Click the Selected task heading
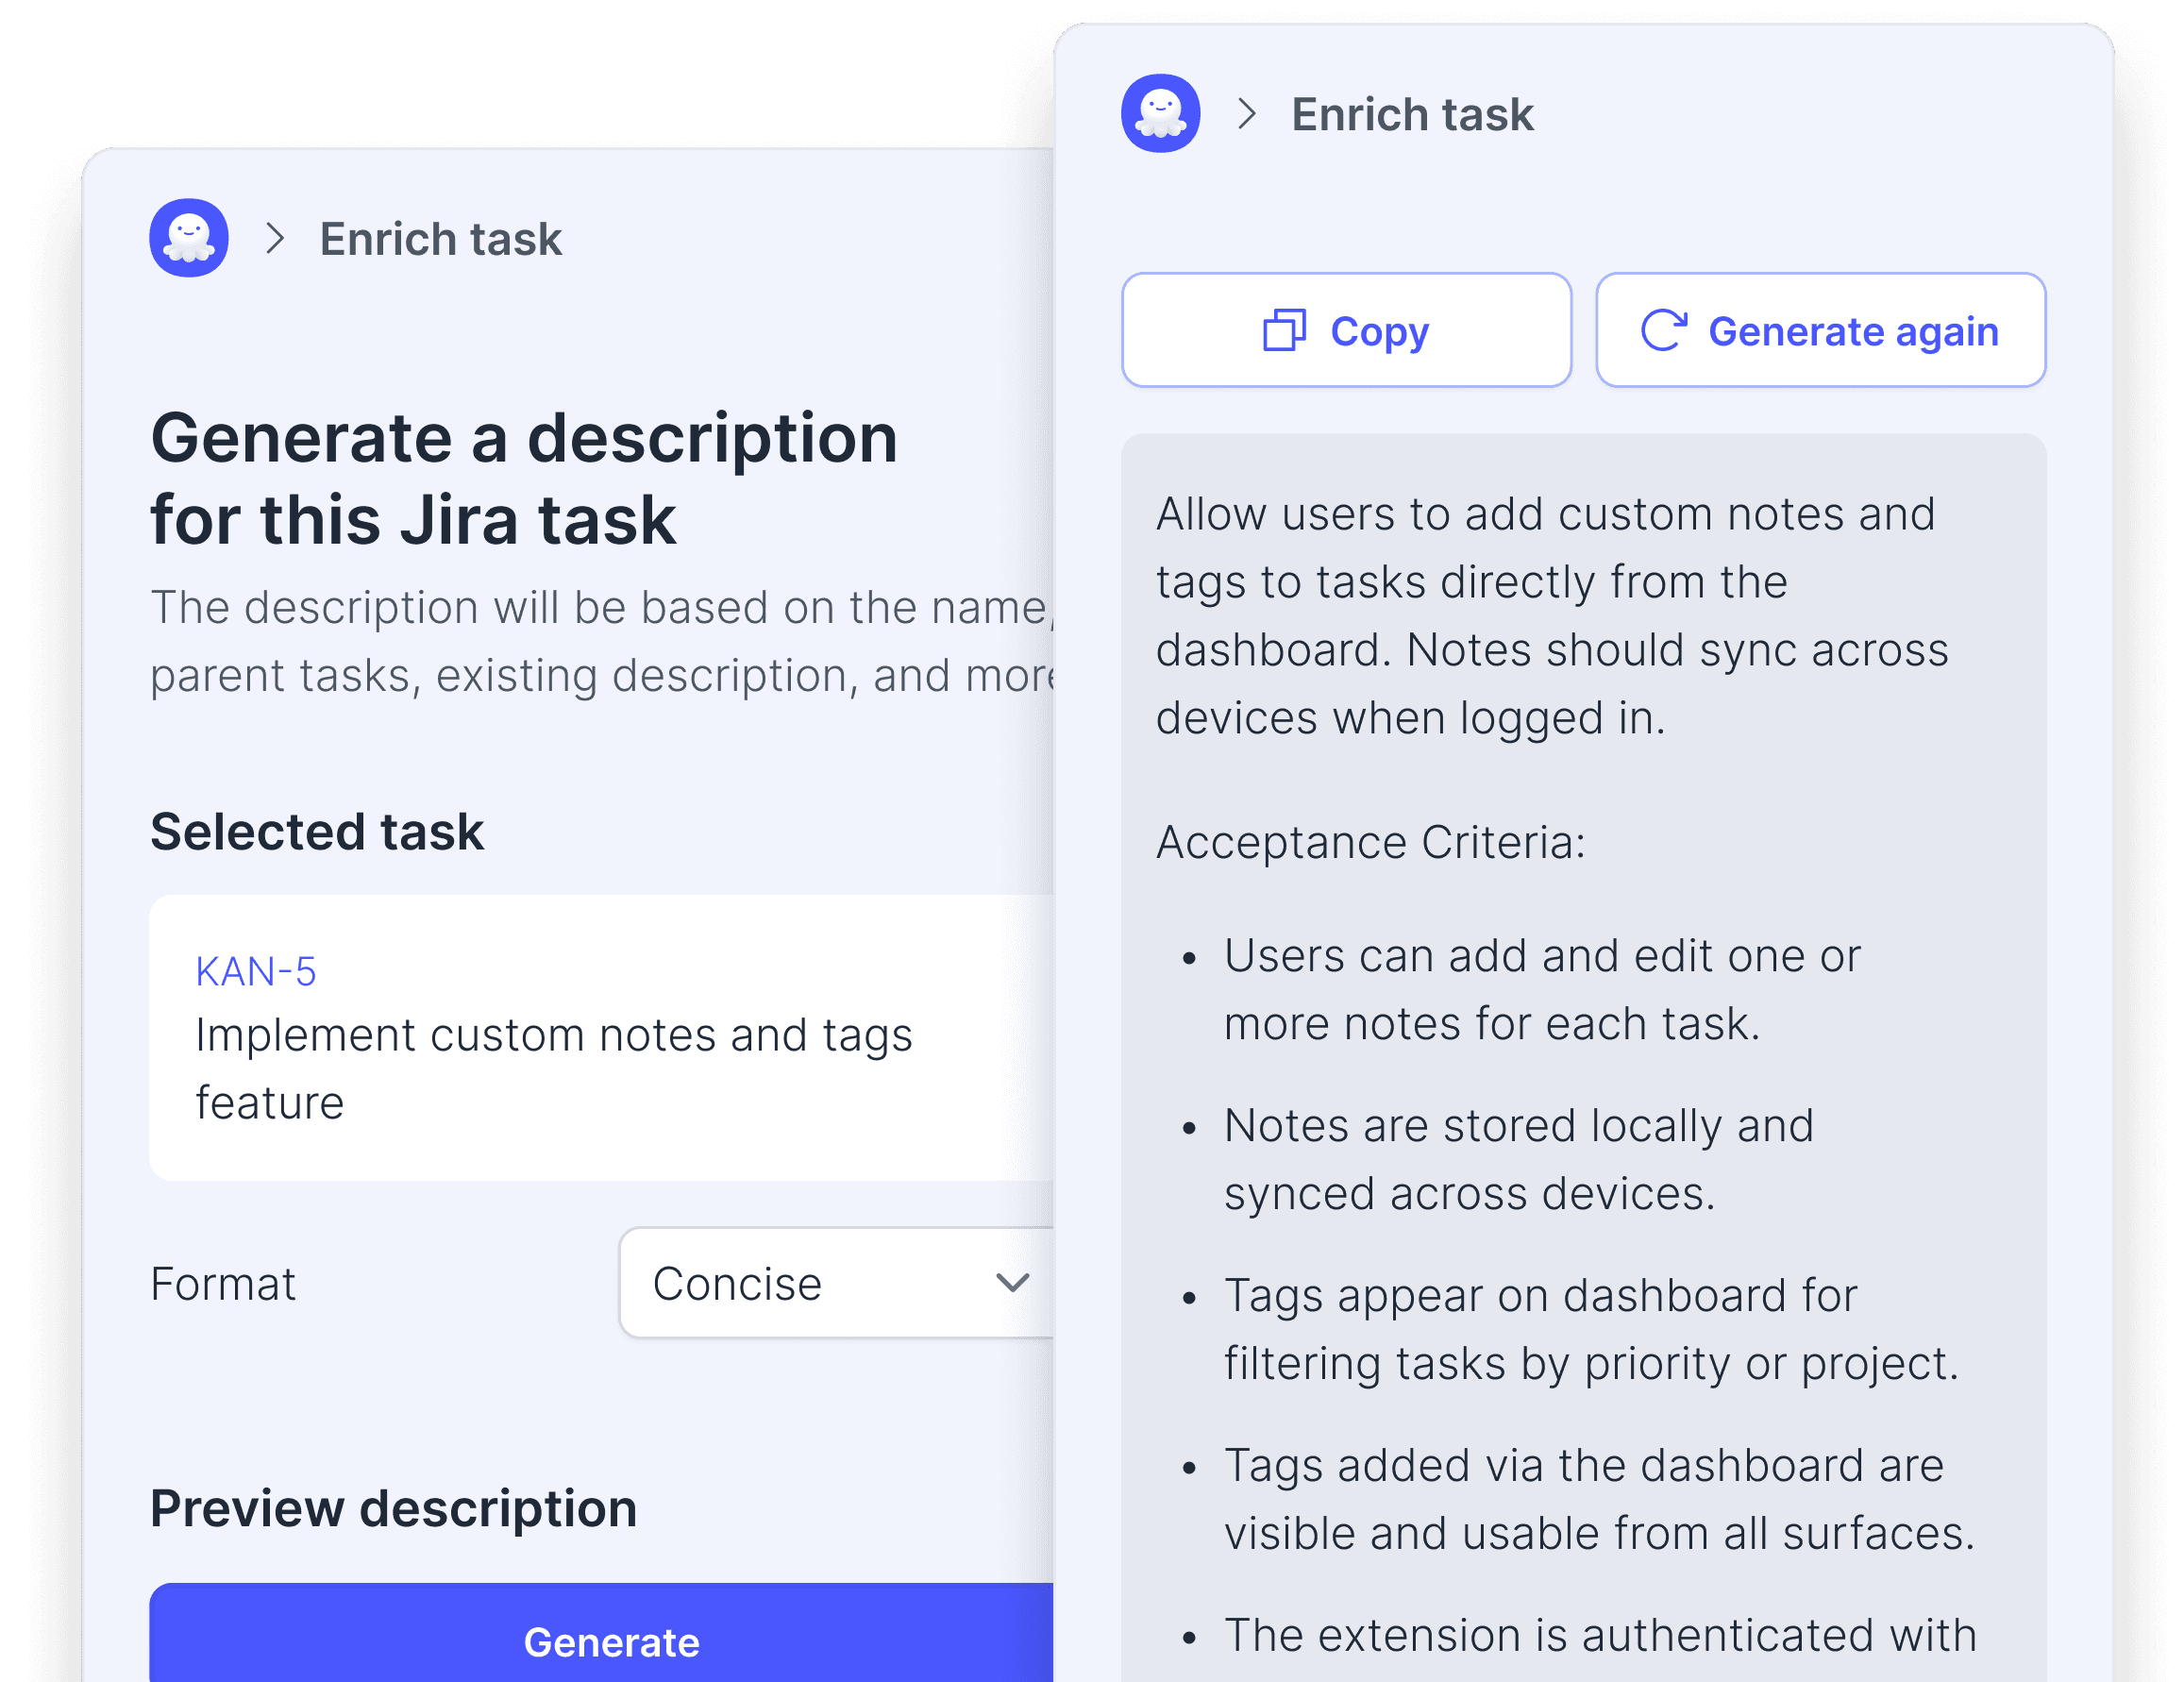 click(x=317, y=832)
